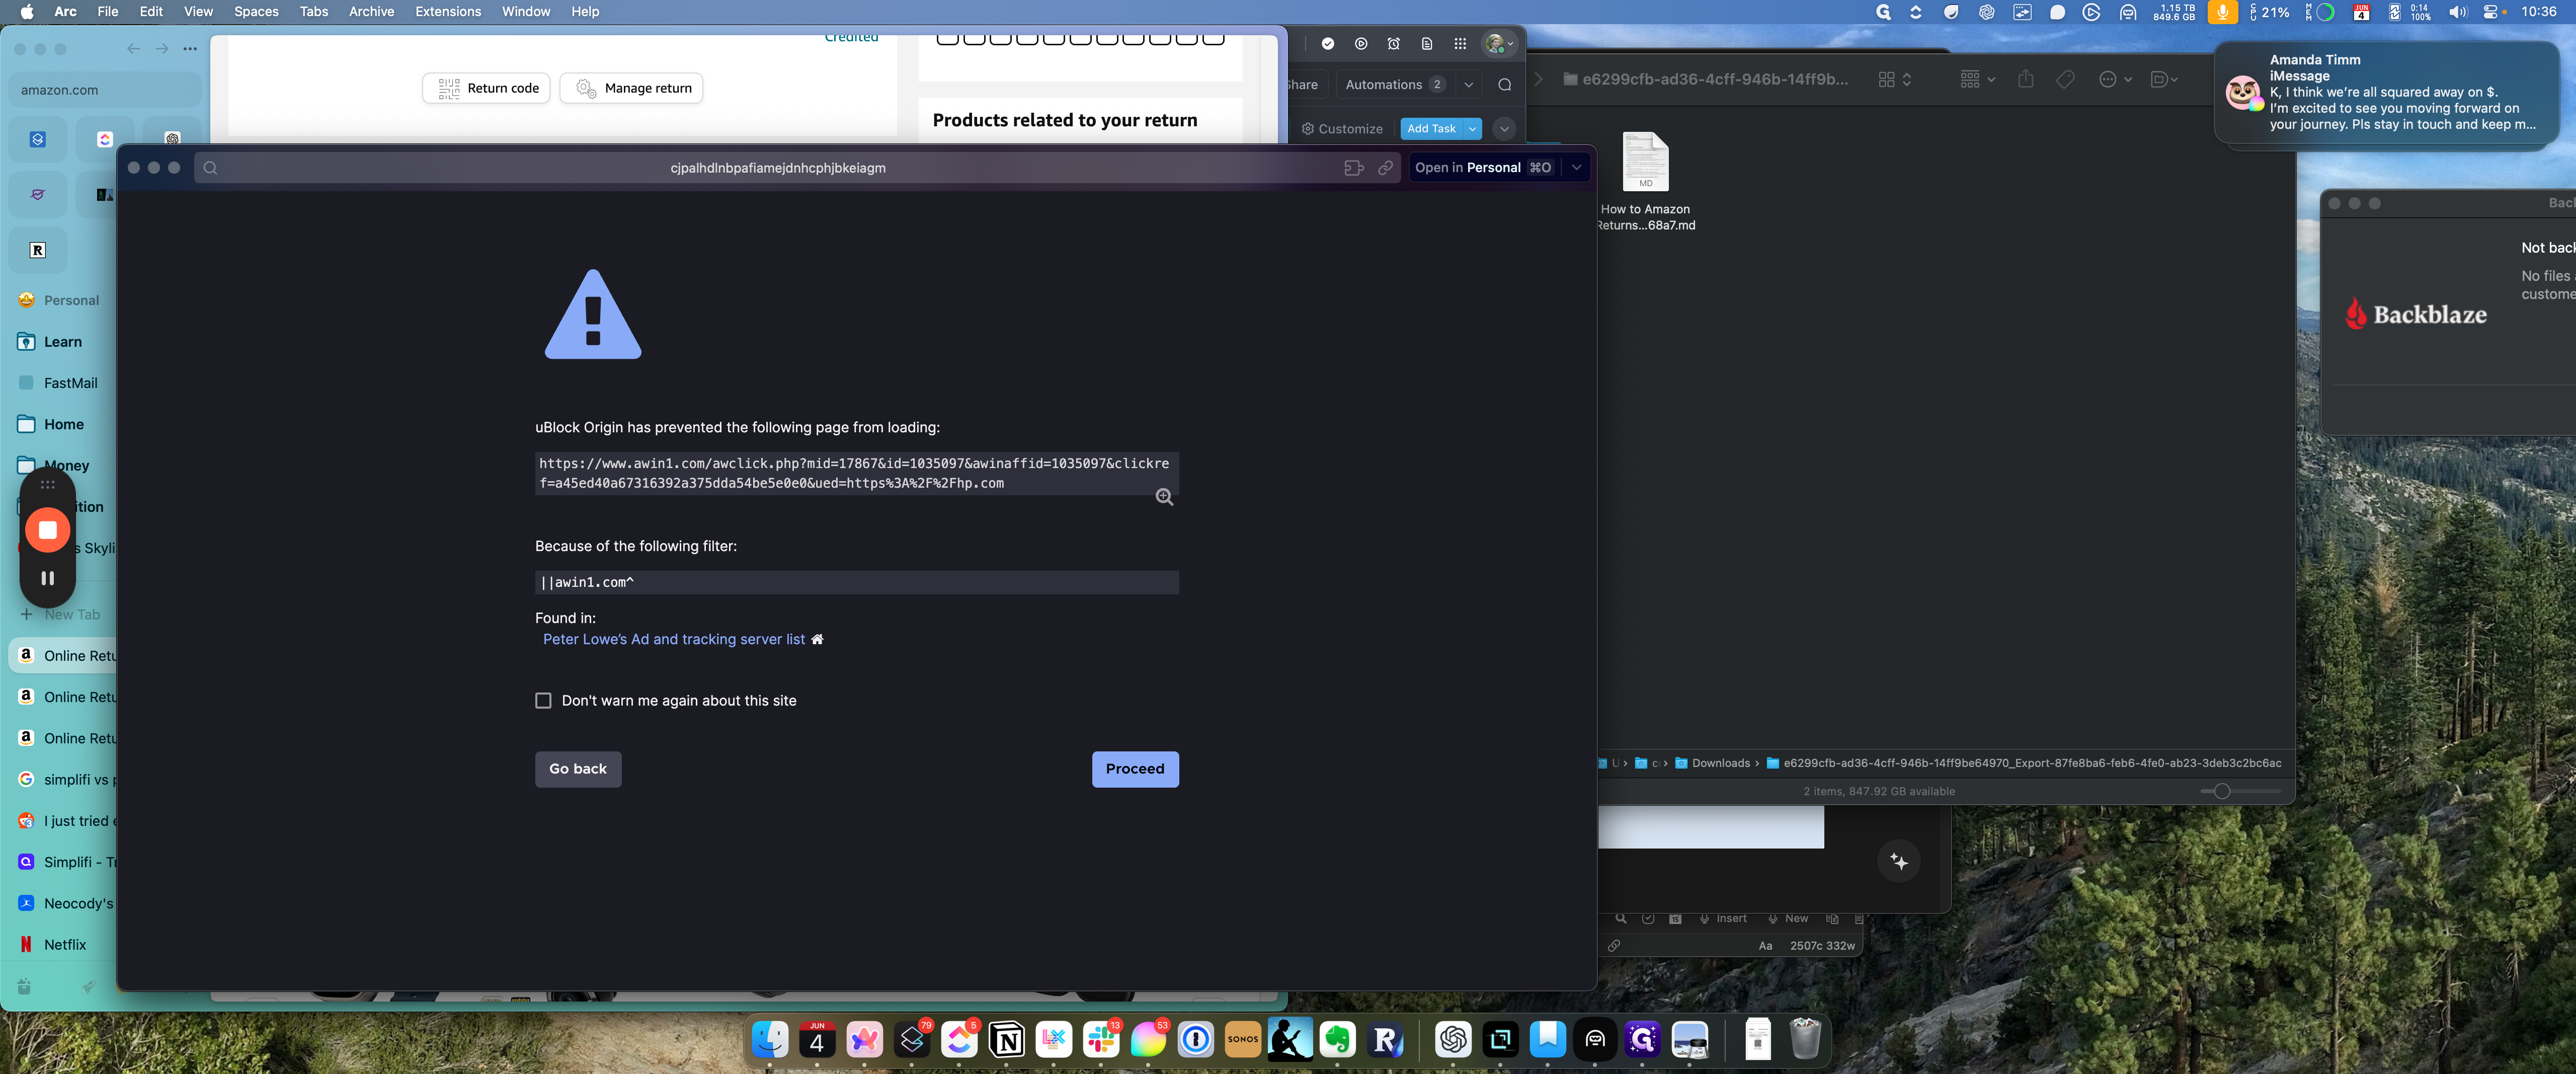Open Control Center in the menu bar

[2491, 12]
